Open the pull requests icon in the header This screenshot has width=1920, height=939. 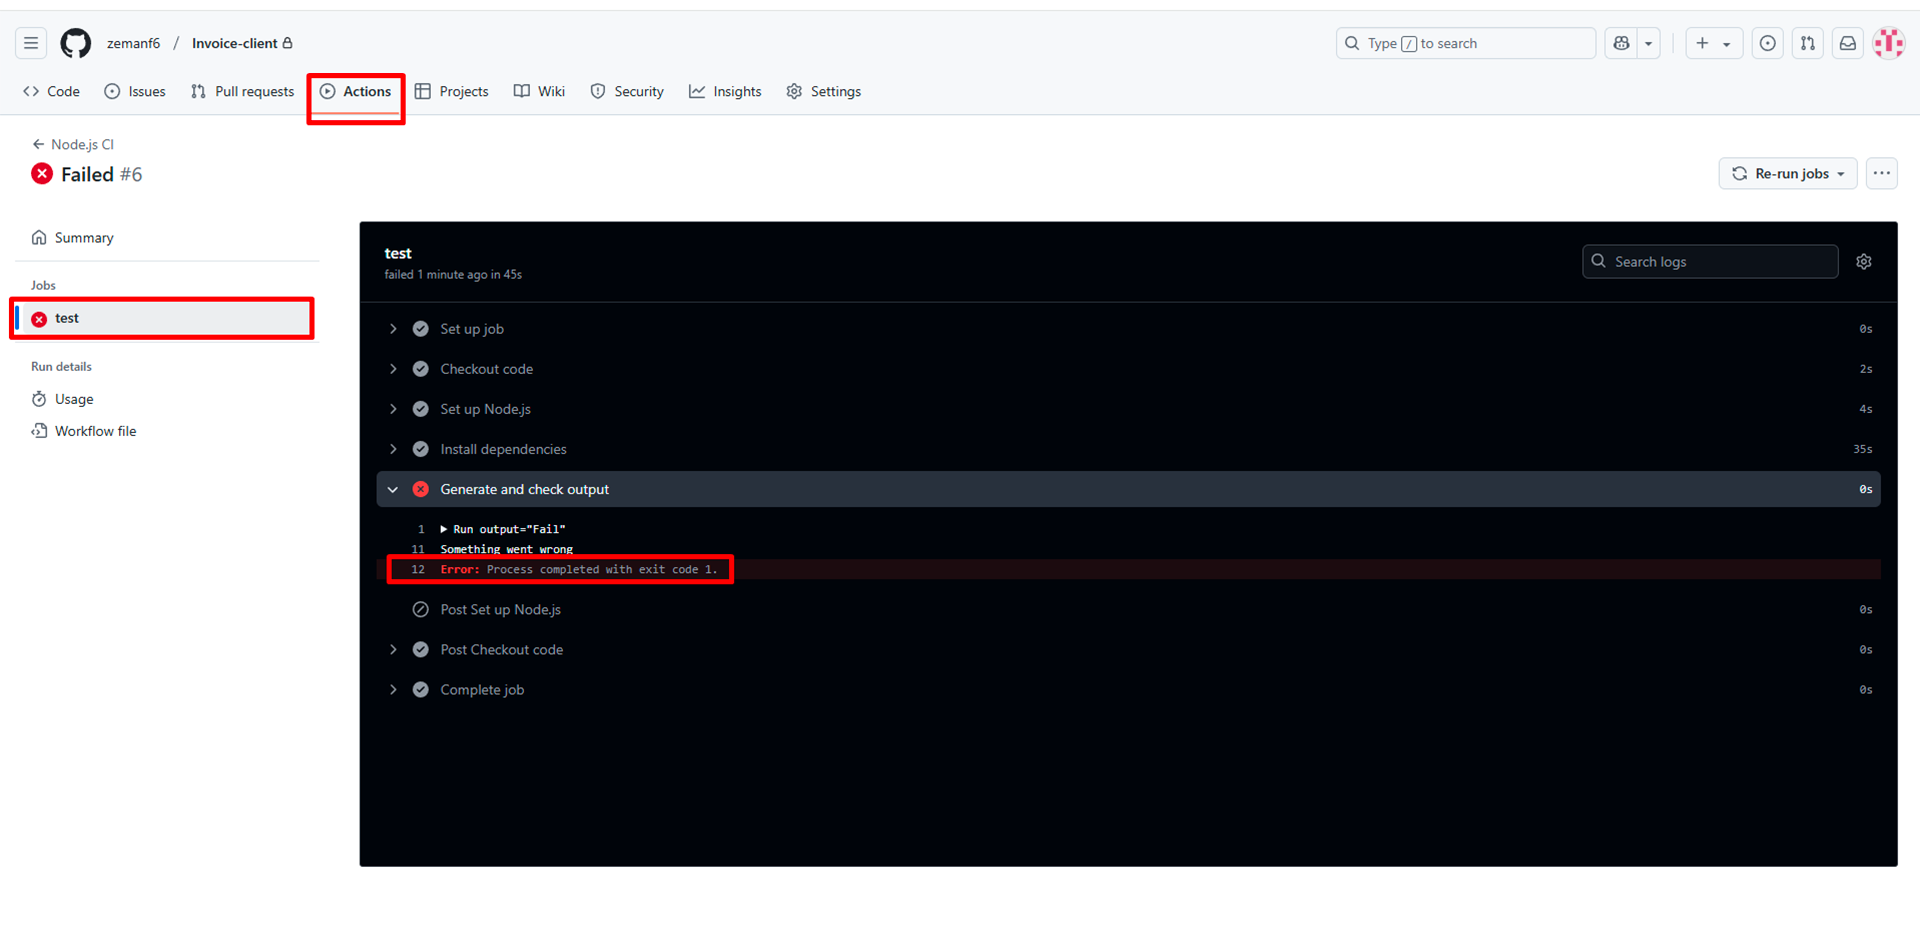coord(1807,43)
